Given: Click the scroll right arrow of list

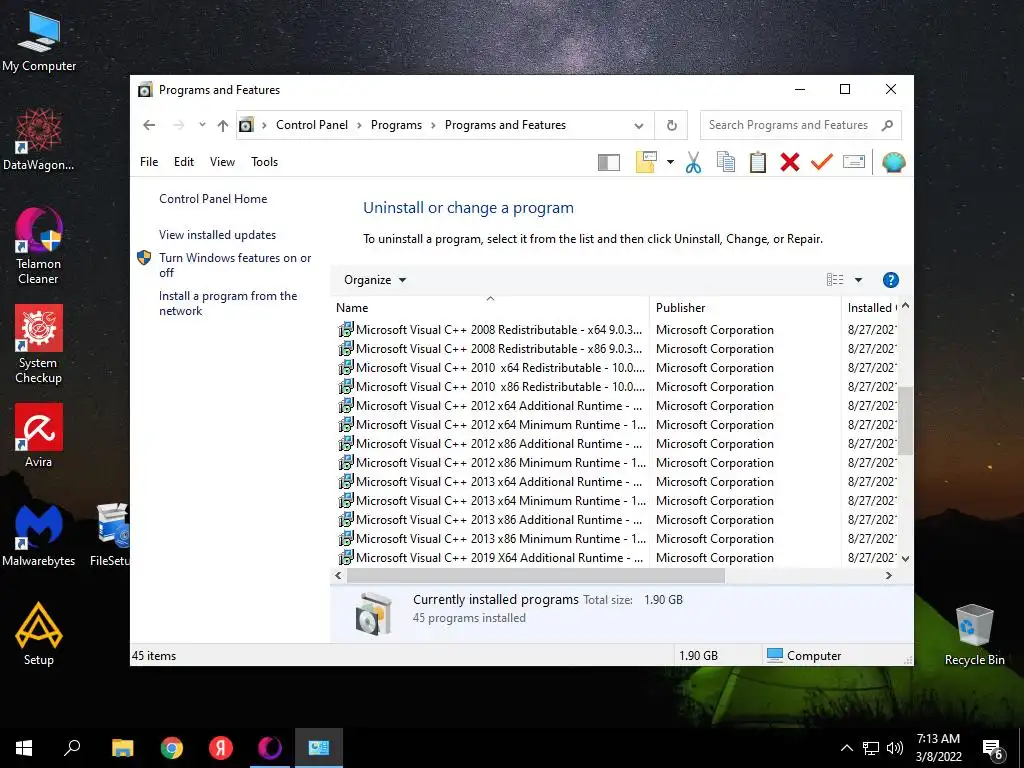Looking at the screenshot, I should [888, 576].
